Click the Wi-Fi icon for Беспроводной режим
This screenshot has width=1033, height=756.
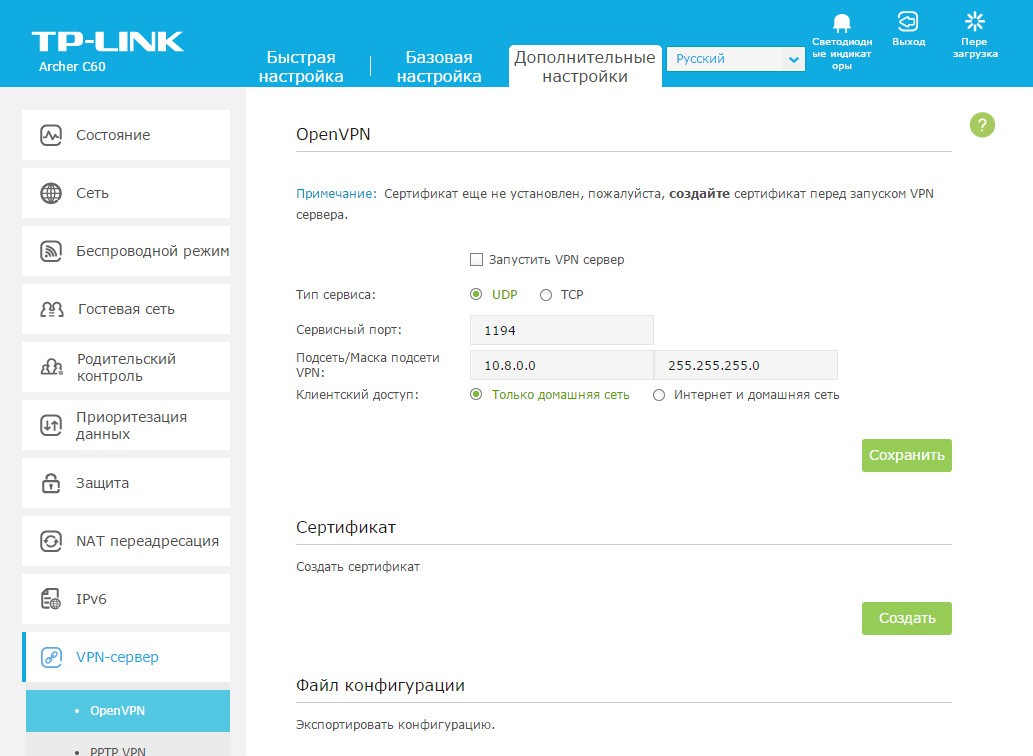51,251
